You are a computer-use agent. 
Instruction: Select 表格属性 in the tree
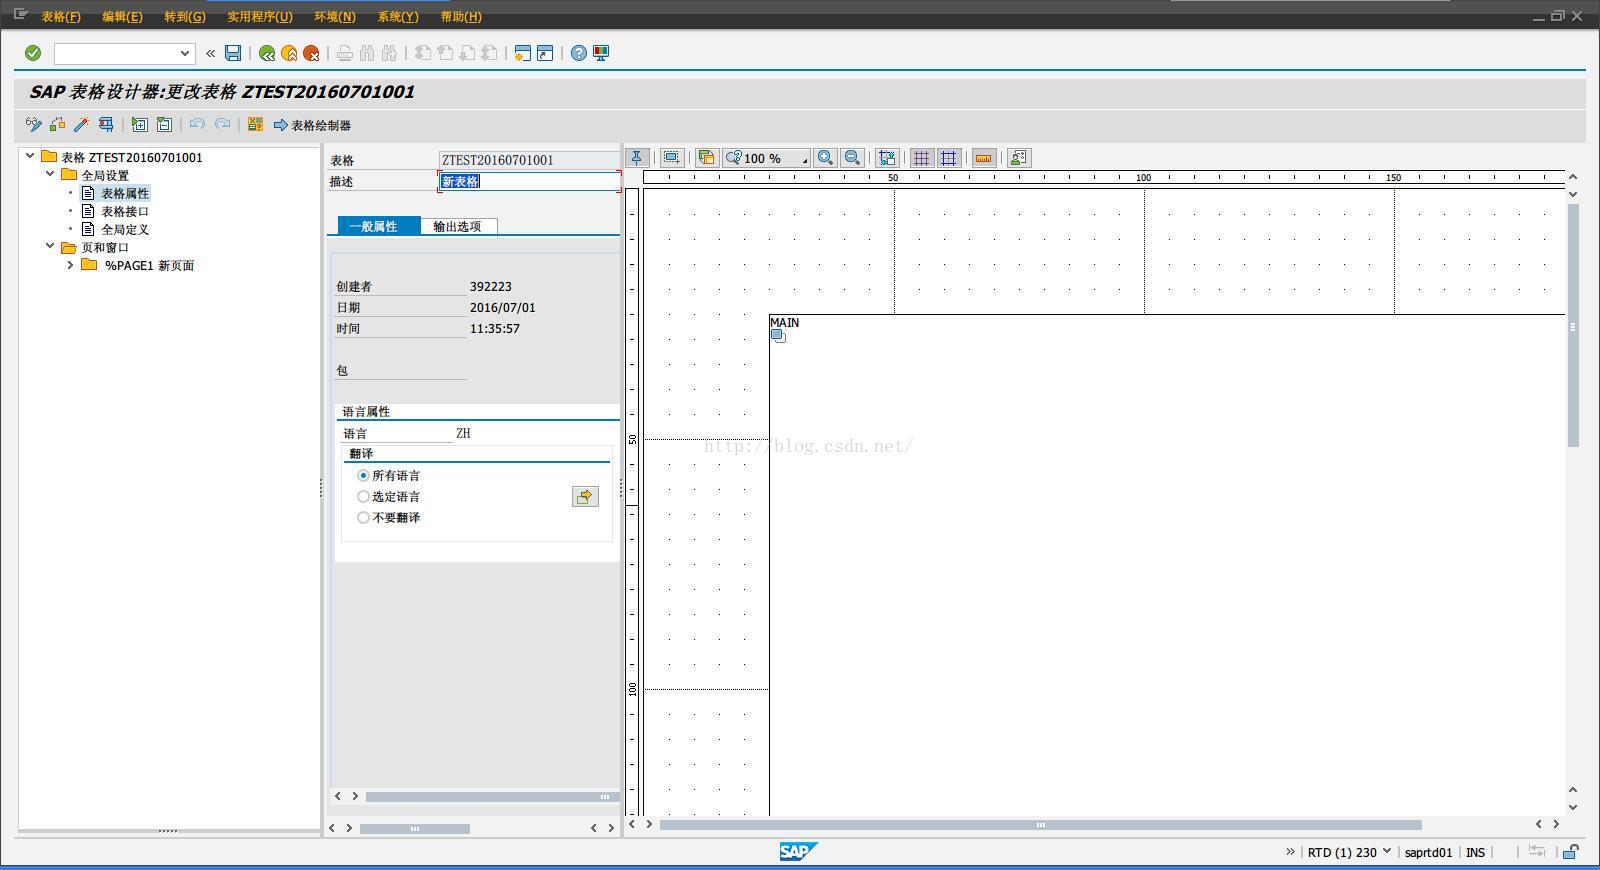point(125,193)
